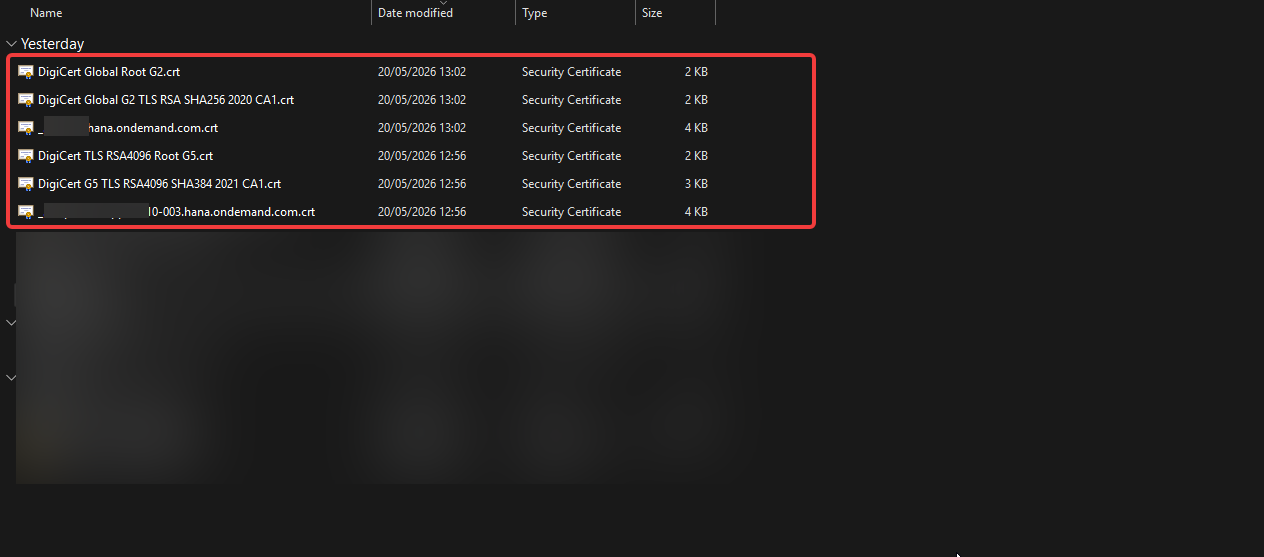Image resolution: width=1264 pixels, height=557 pixels.
Task: Click Security Certificate type of DigiCert Global Root G2
Action: point(571,72)
